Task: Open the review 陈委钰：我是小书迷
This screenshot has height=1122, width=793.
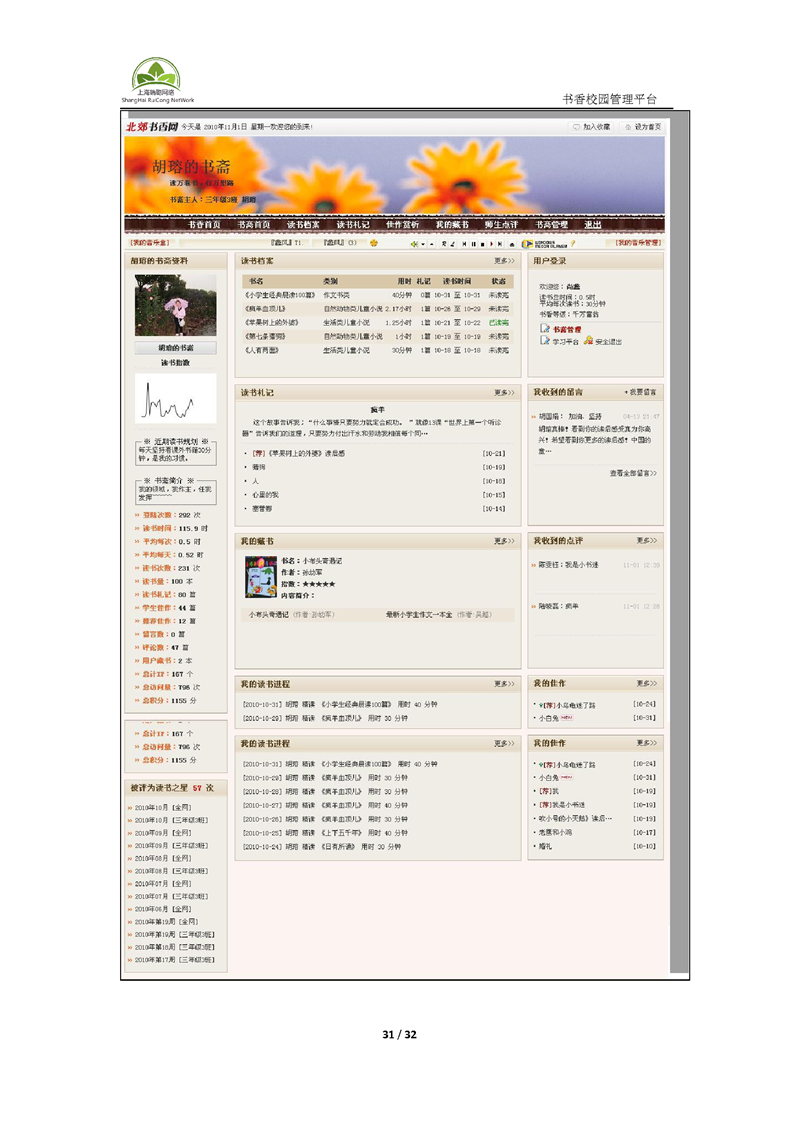Action: tap(568, 565)
